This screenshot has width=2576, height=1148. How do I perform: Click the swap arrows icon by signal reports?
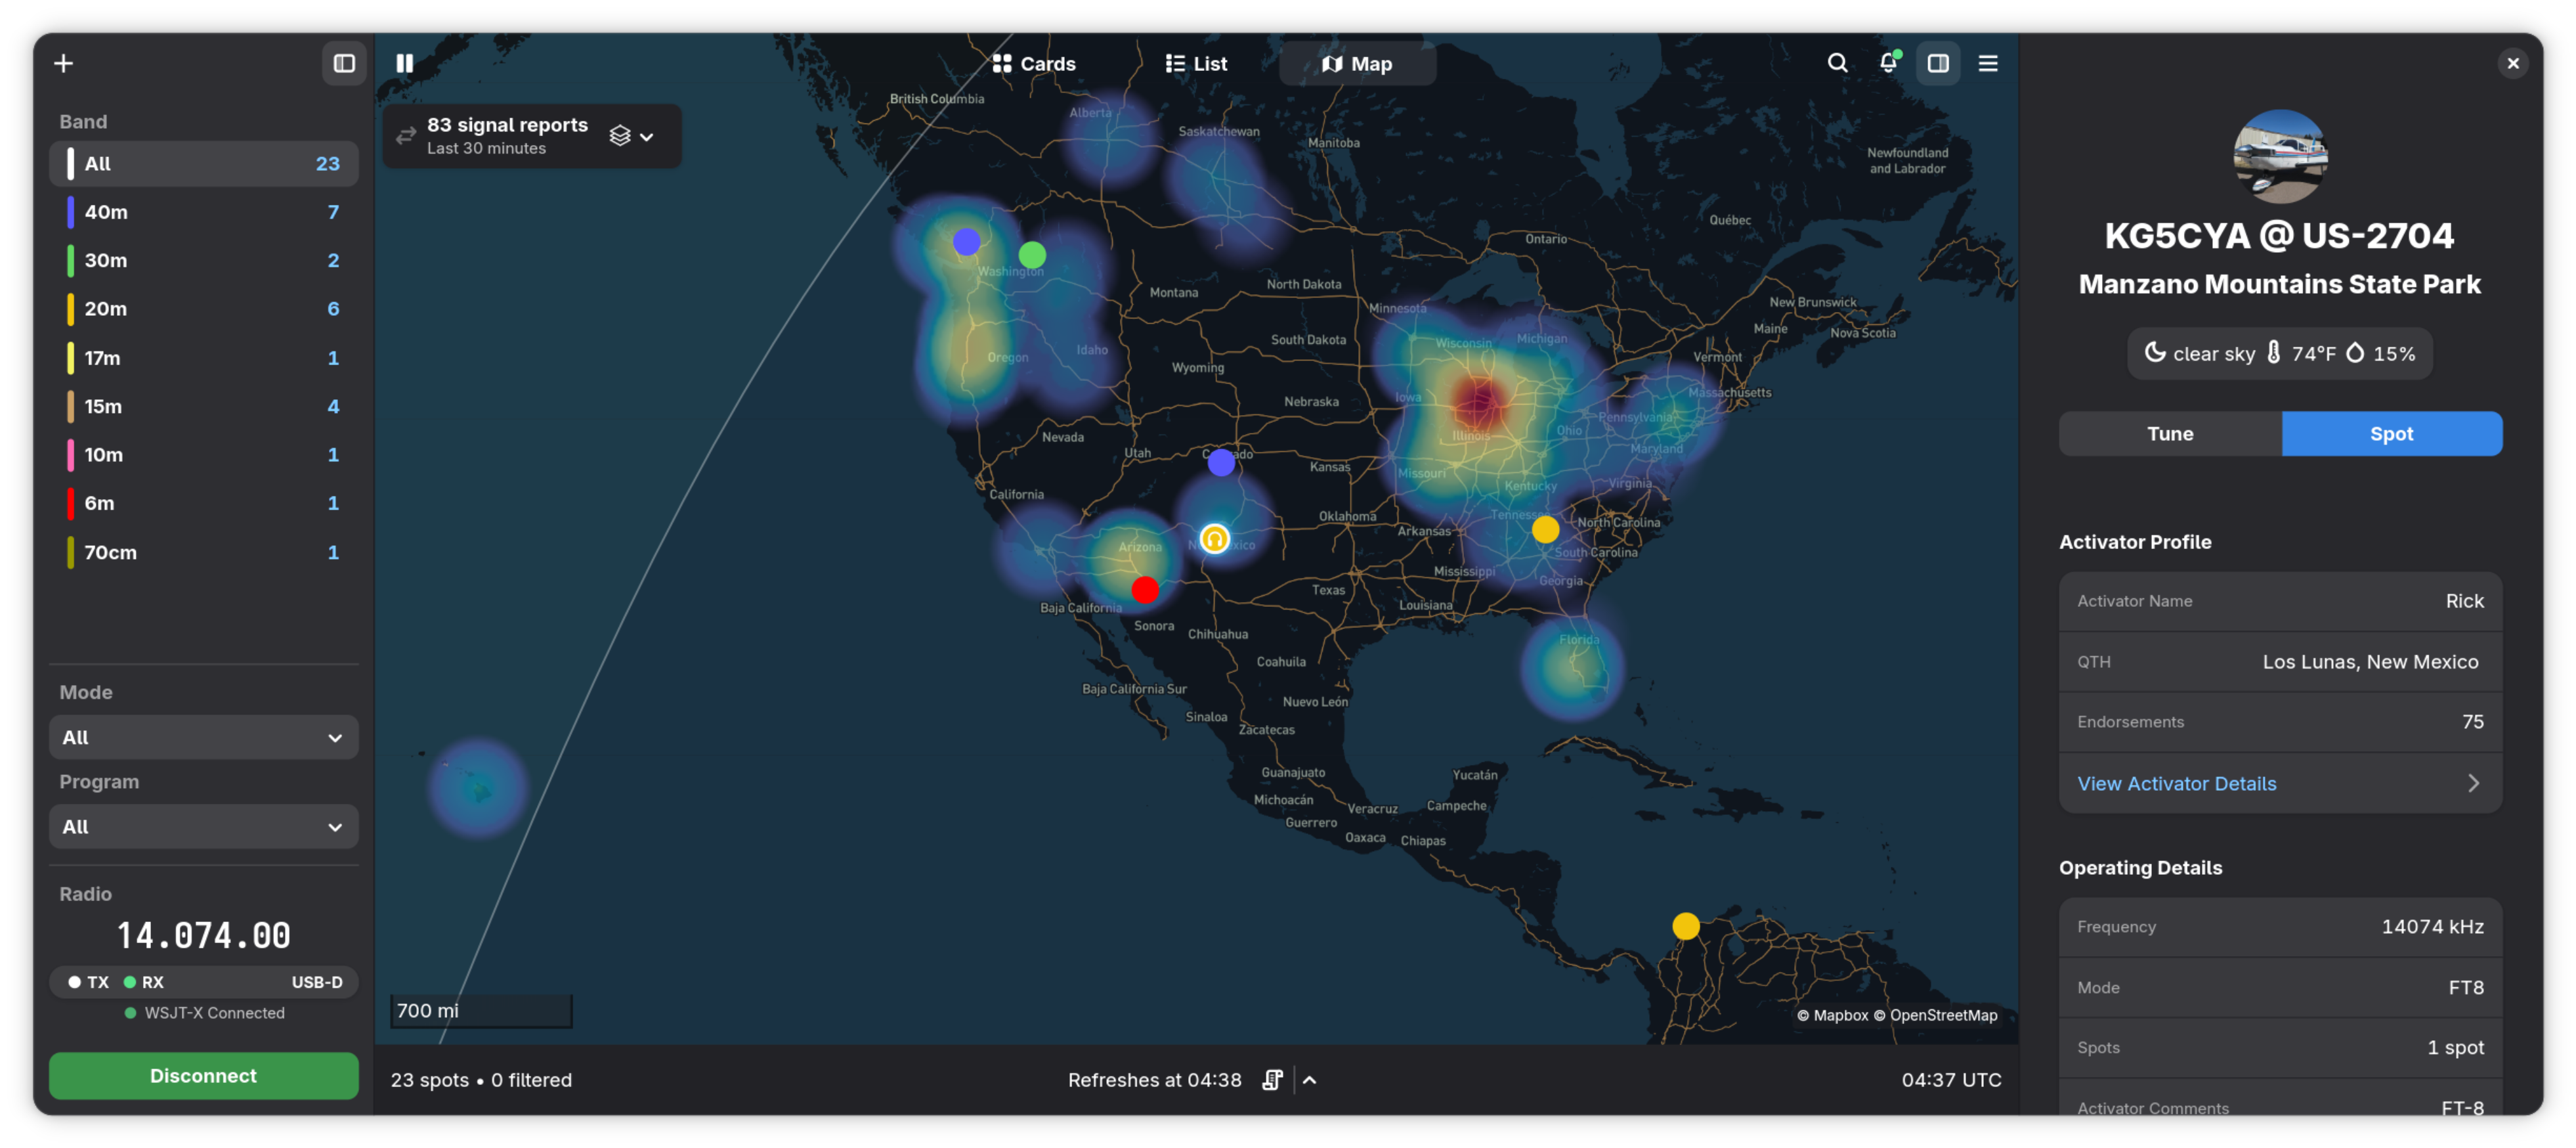pos(406,136)
